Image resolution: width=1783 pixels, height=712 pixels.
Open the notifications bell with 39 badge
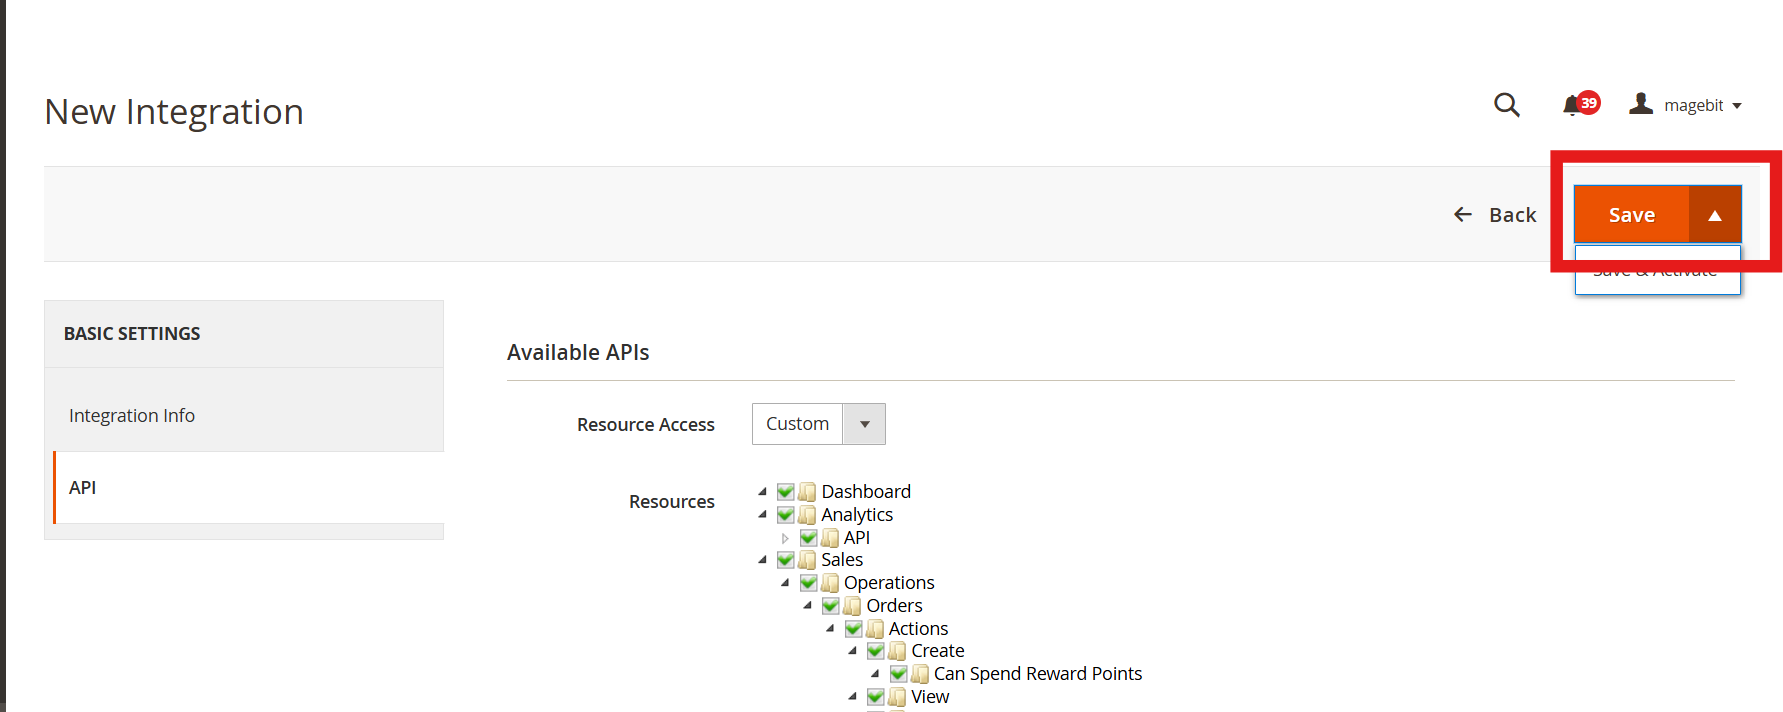pyautogui.click(x=1581, y=104)
